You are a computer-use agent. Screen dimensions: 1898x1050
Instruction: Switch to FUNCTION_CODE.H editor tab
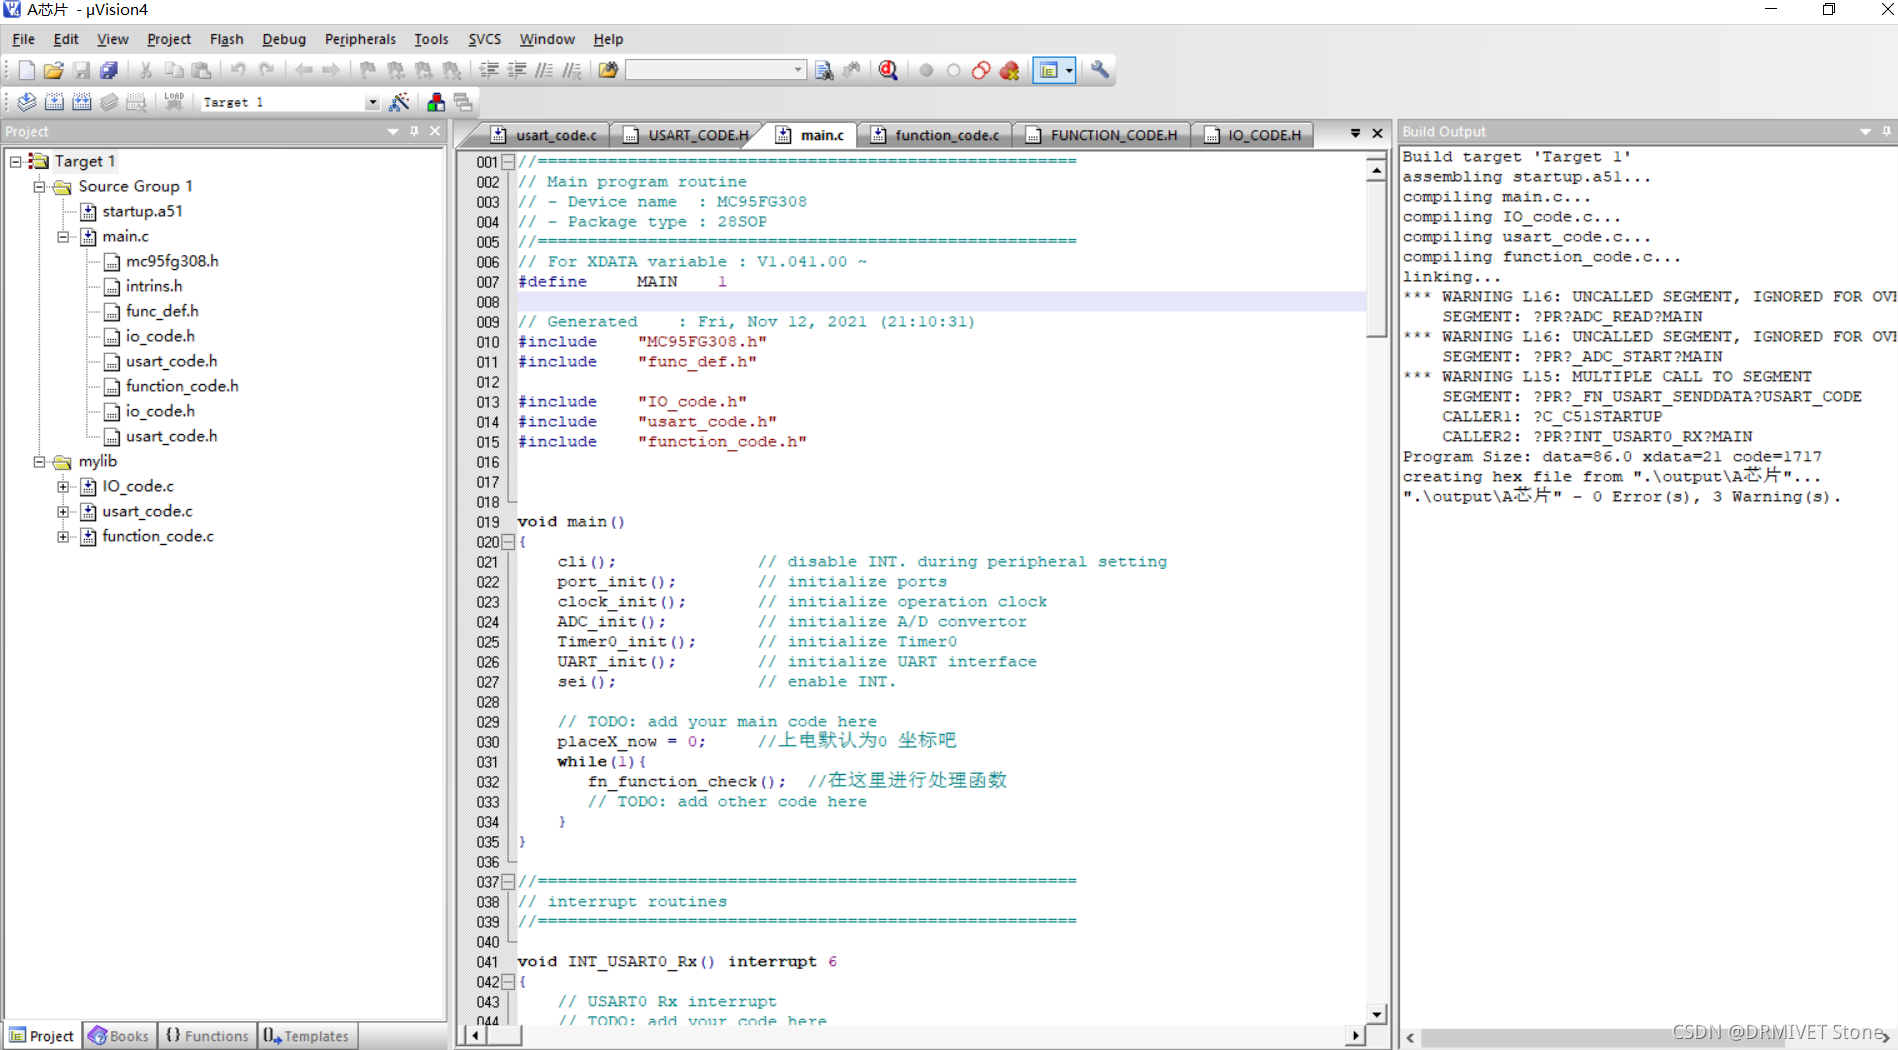pyautogui.click(x=1102, y=135)
